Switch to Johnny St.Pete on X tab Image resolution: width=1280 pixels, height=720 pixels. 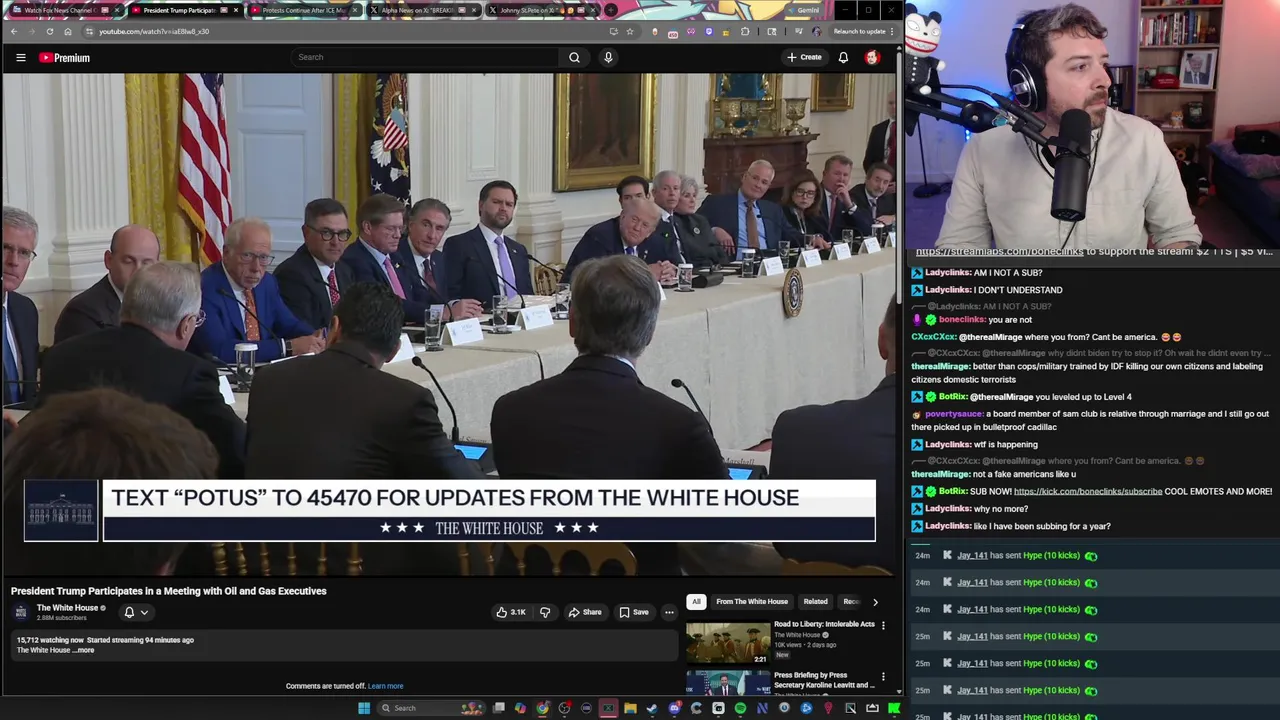pyautogui.click(x=541, y=10)
